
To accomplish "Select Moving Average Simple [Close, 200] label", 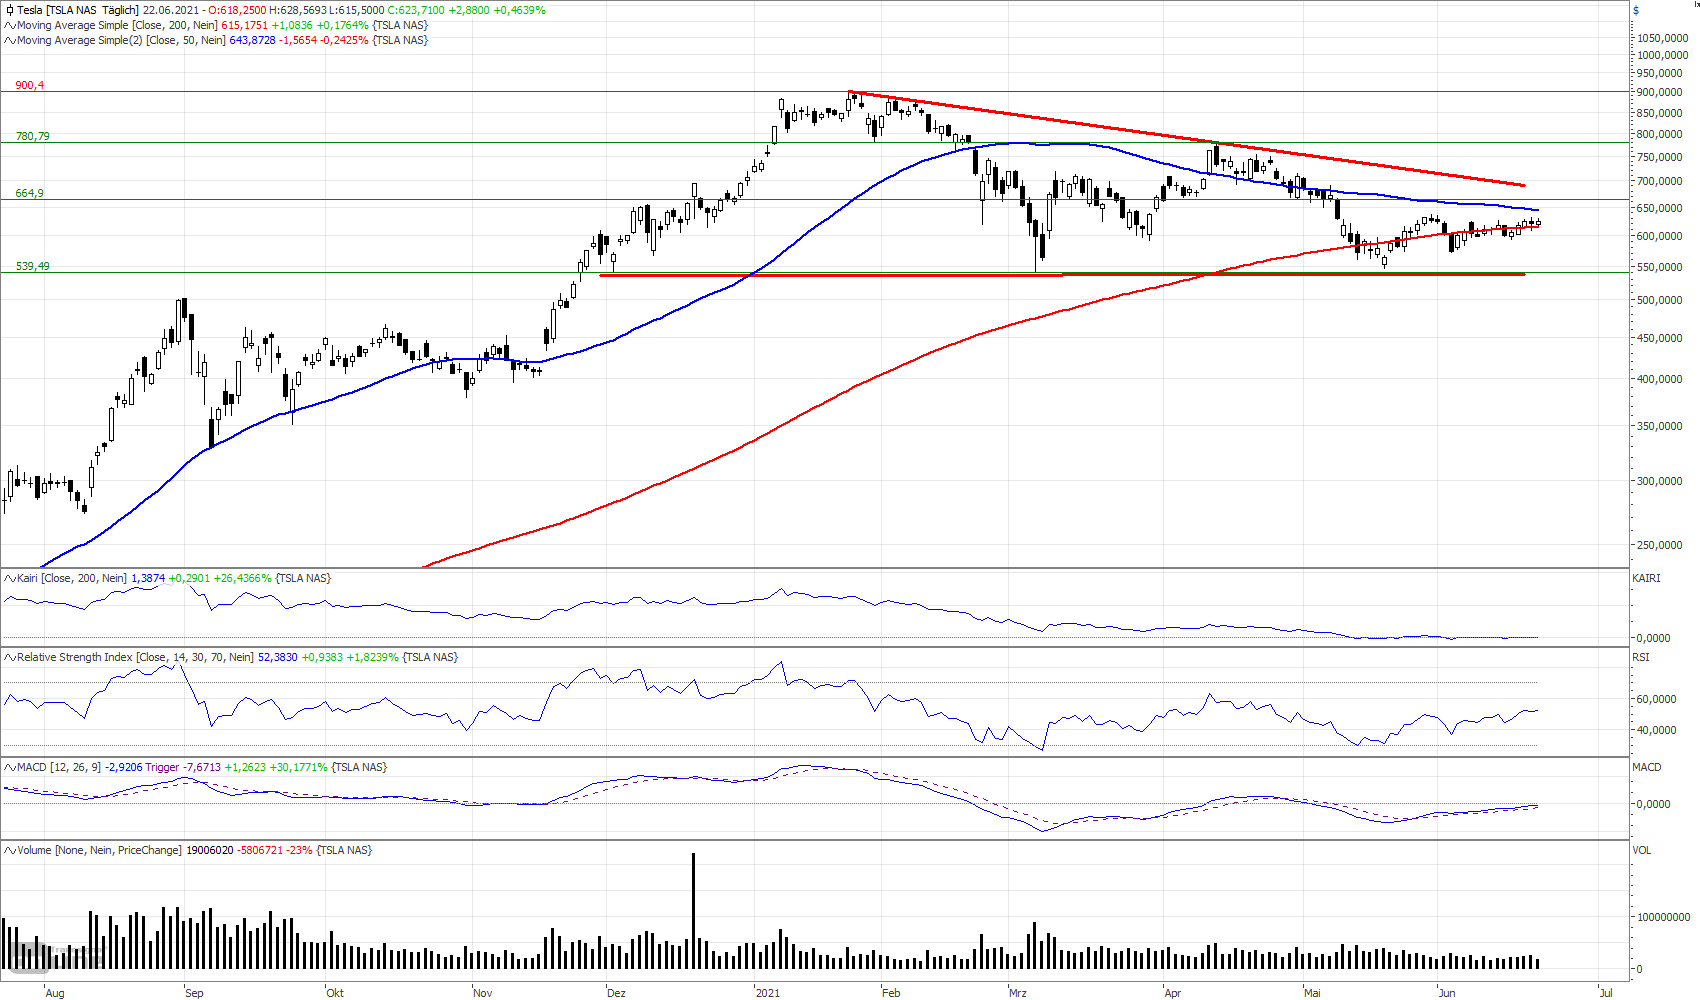I will pos(117,25).
